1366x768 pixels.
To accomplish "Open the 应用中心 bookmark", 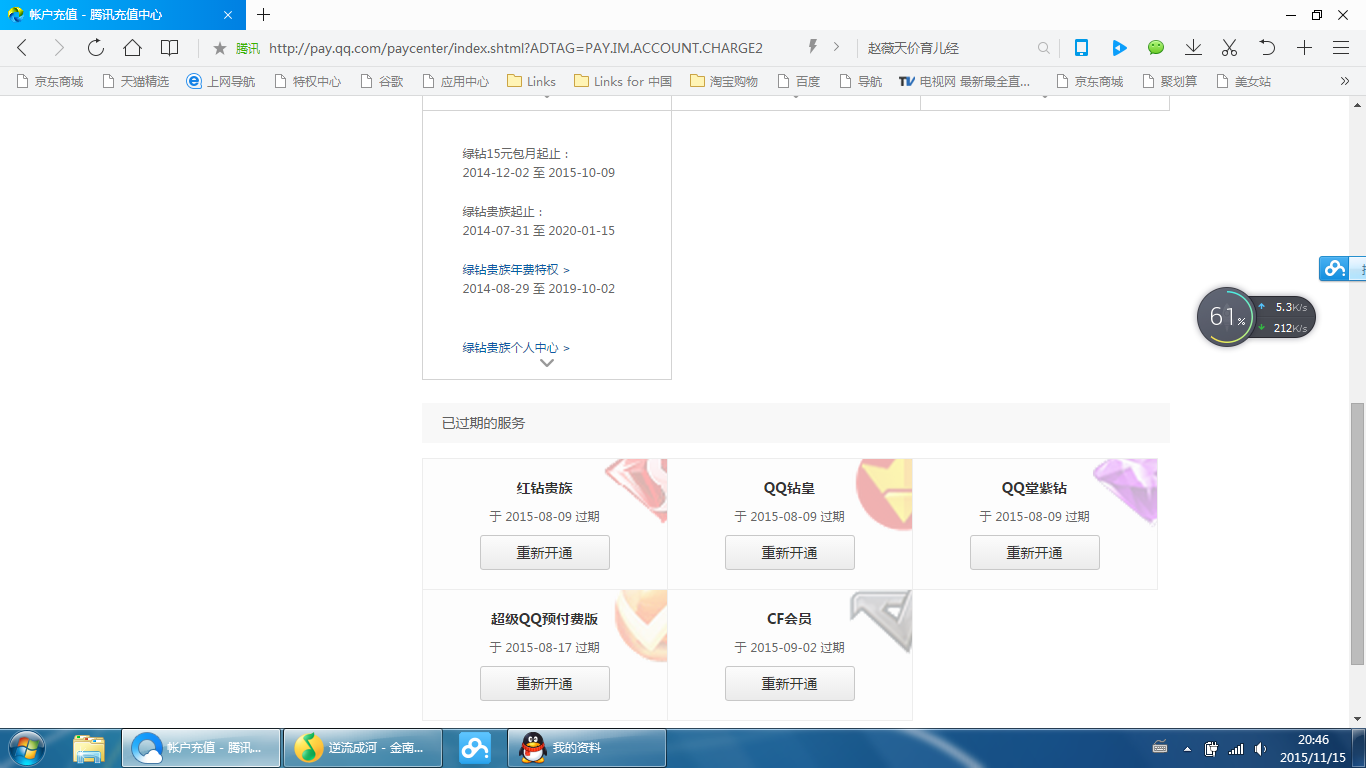I will tap(456, 82).
